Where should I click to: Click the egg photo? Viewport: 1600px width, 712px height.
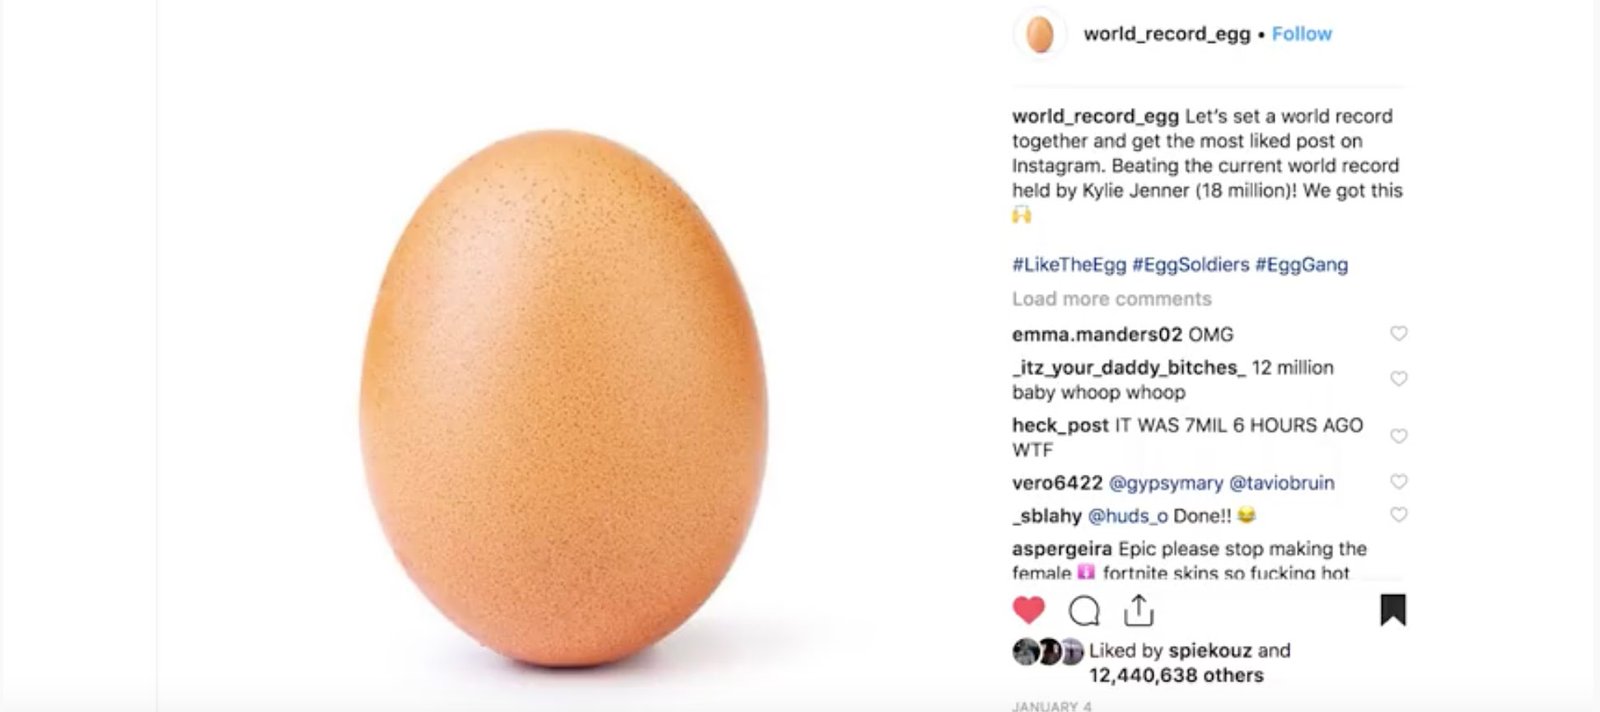coord(563,400)
